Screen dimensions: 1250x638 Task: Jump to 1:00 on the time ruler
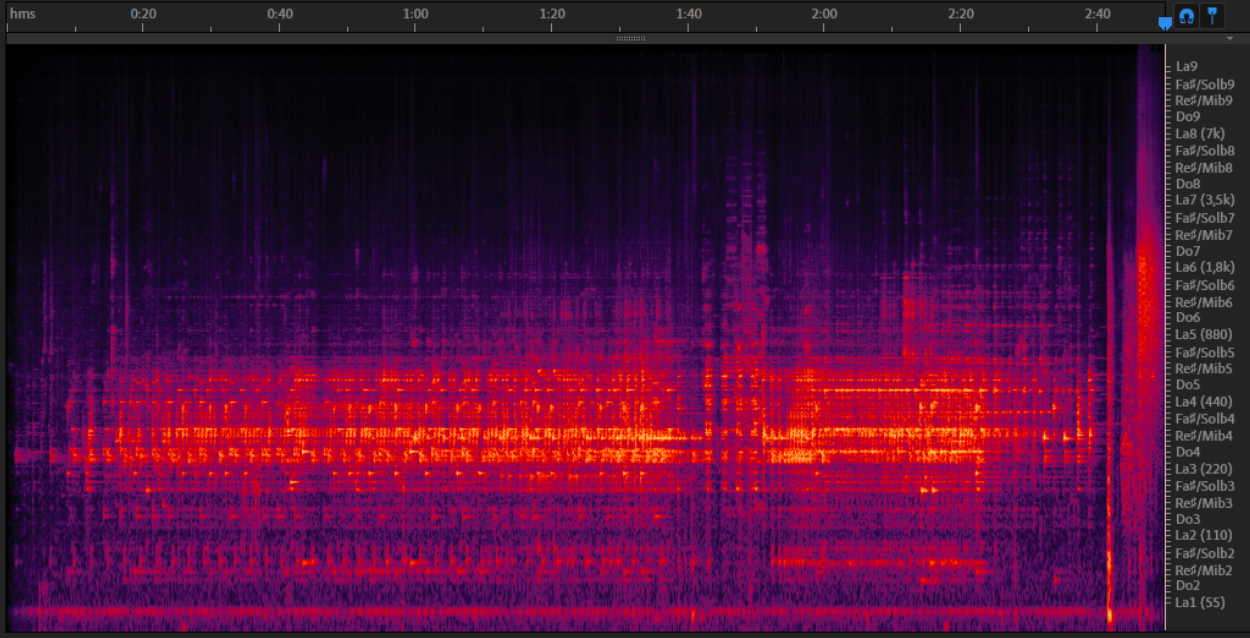[415, 14]
